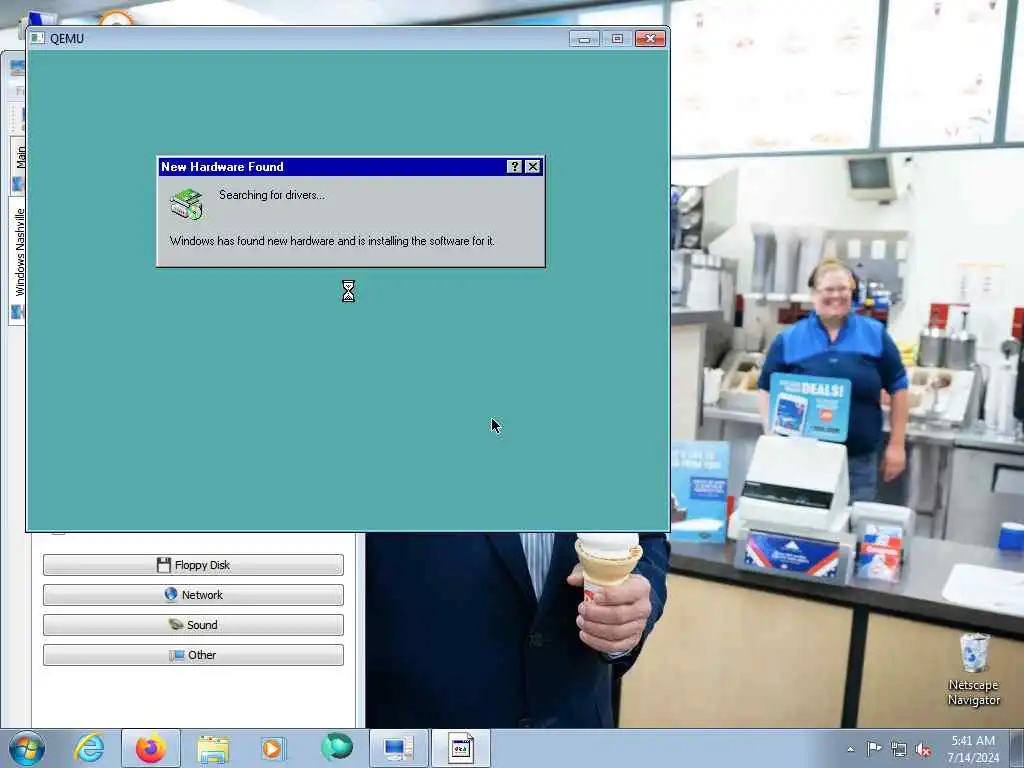This screenshot has width=1024, height=768.
Task: Maximize the QEMU window
Action: click(617, 39)
